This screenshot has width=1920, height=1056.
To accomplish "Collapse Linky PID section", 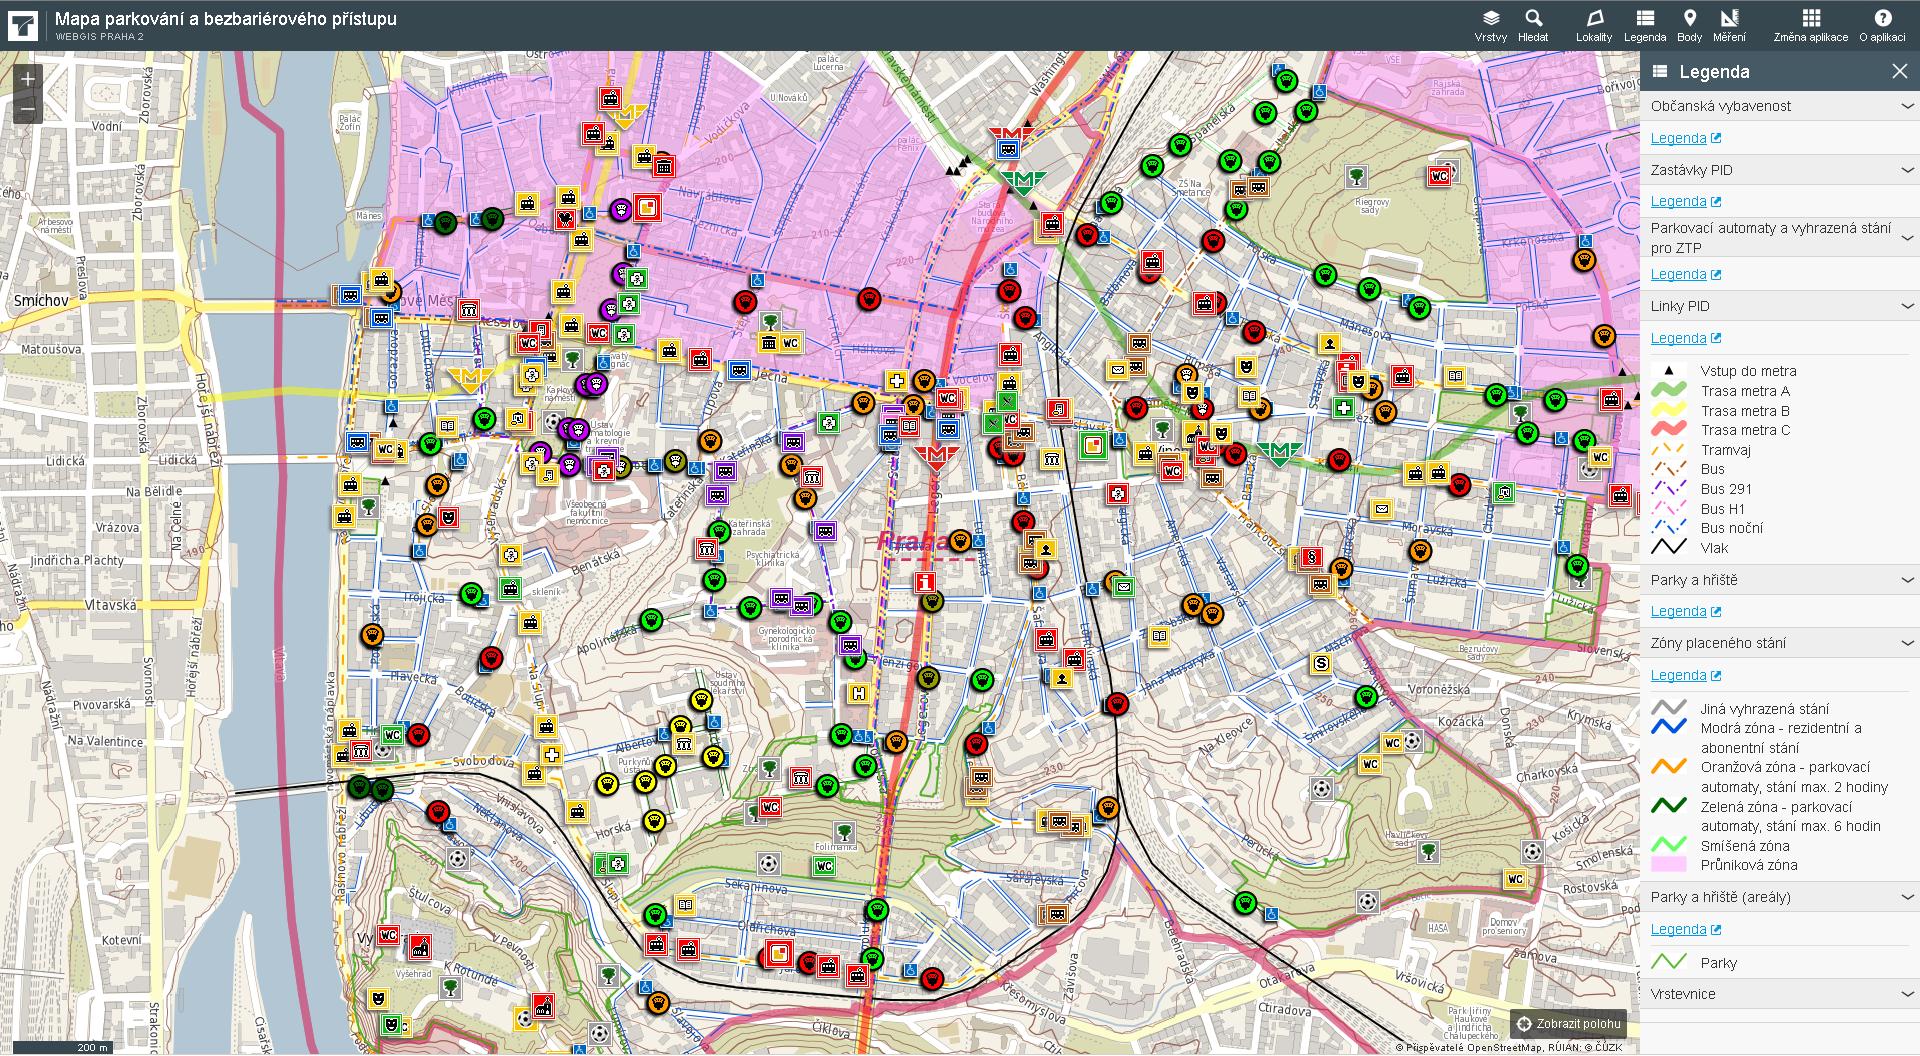I will click(x=1780, y=306).
